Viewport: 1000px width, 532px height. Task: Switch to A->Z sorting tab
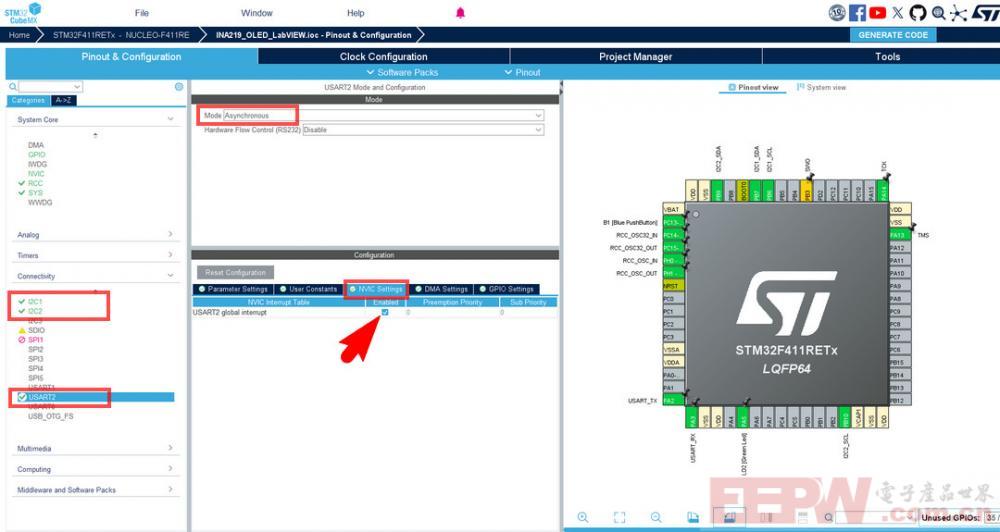tap(63, 100)
